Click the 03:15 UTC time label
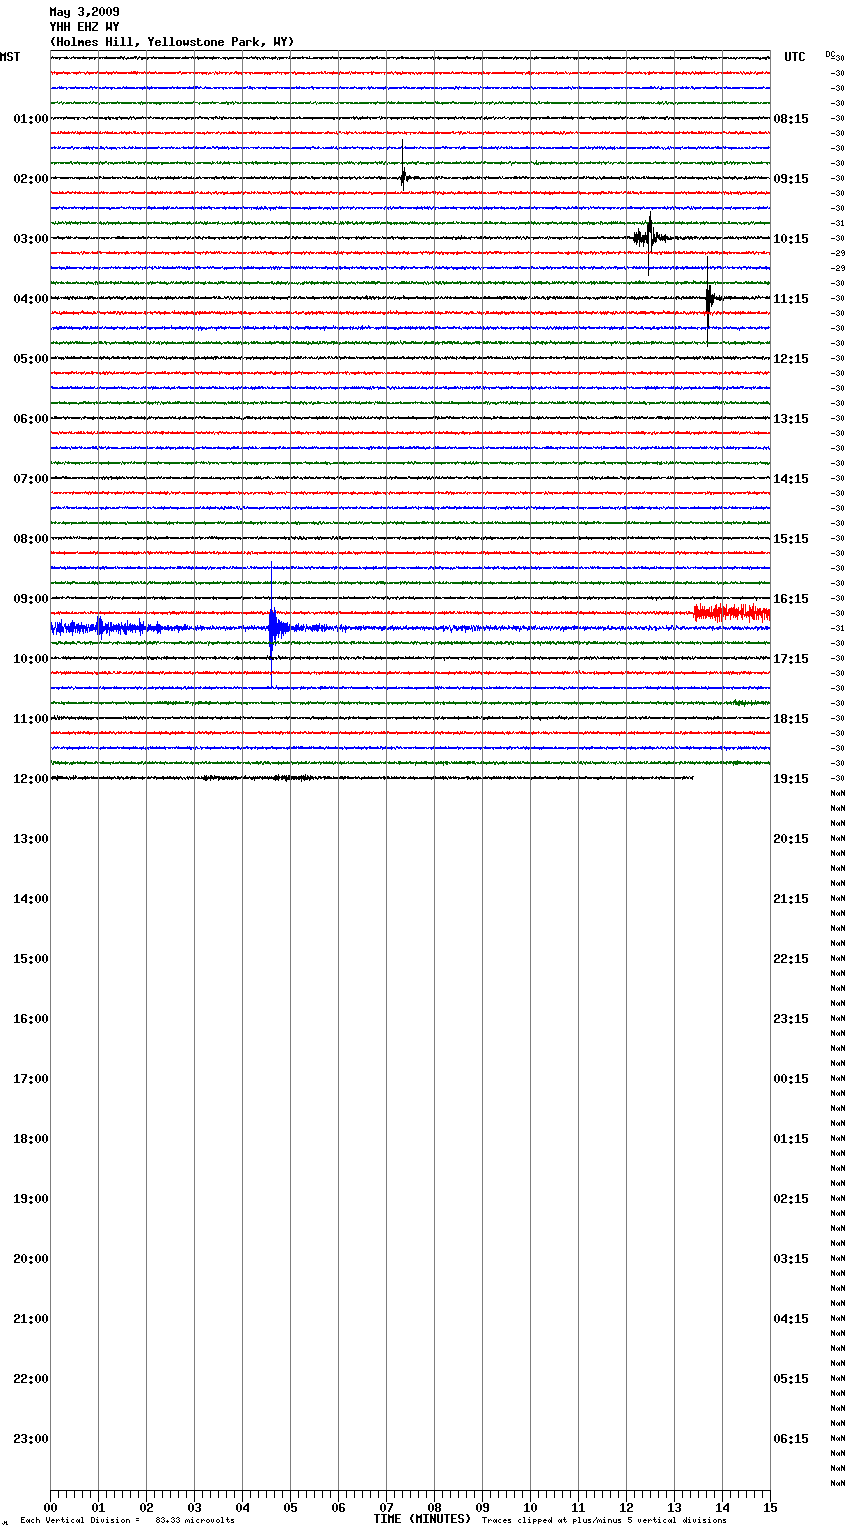This screenshot has height=1534, width=850. 791,1259
